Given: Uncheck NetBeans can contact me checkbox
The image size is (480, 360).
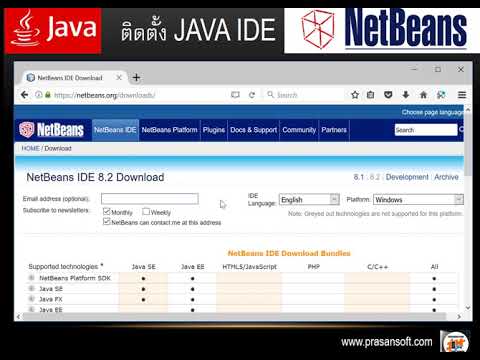Looking at the screenshot, I should pos(107,221).
